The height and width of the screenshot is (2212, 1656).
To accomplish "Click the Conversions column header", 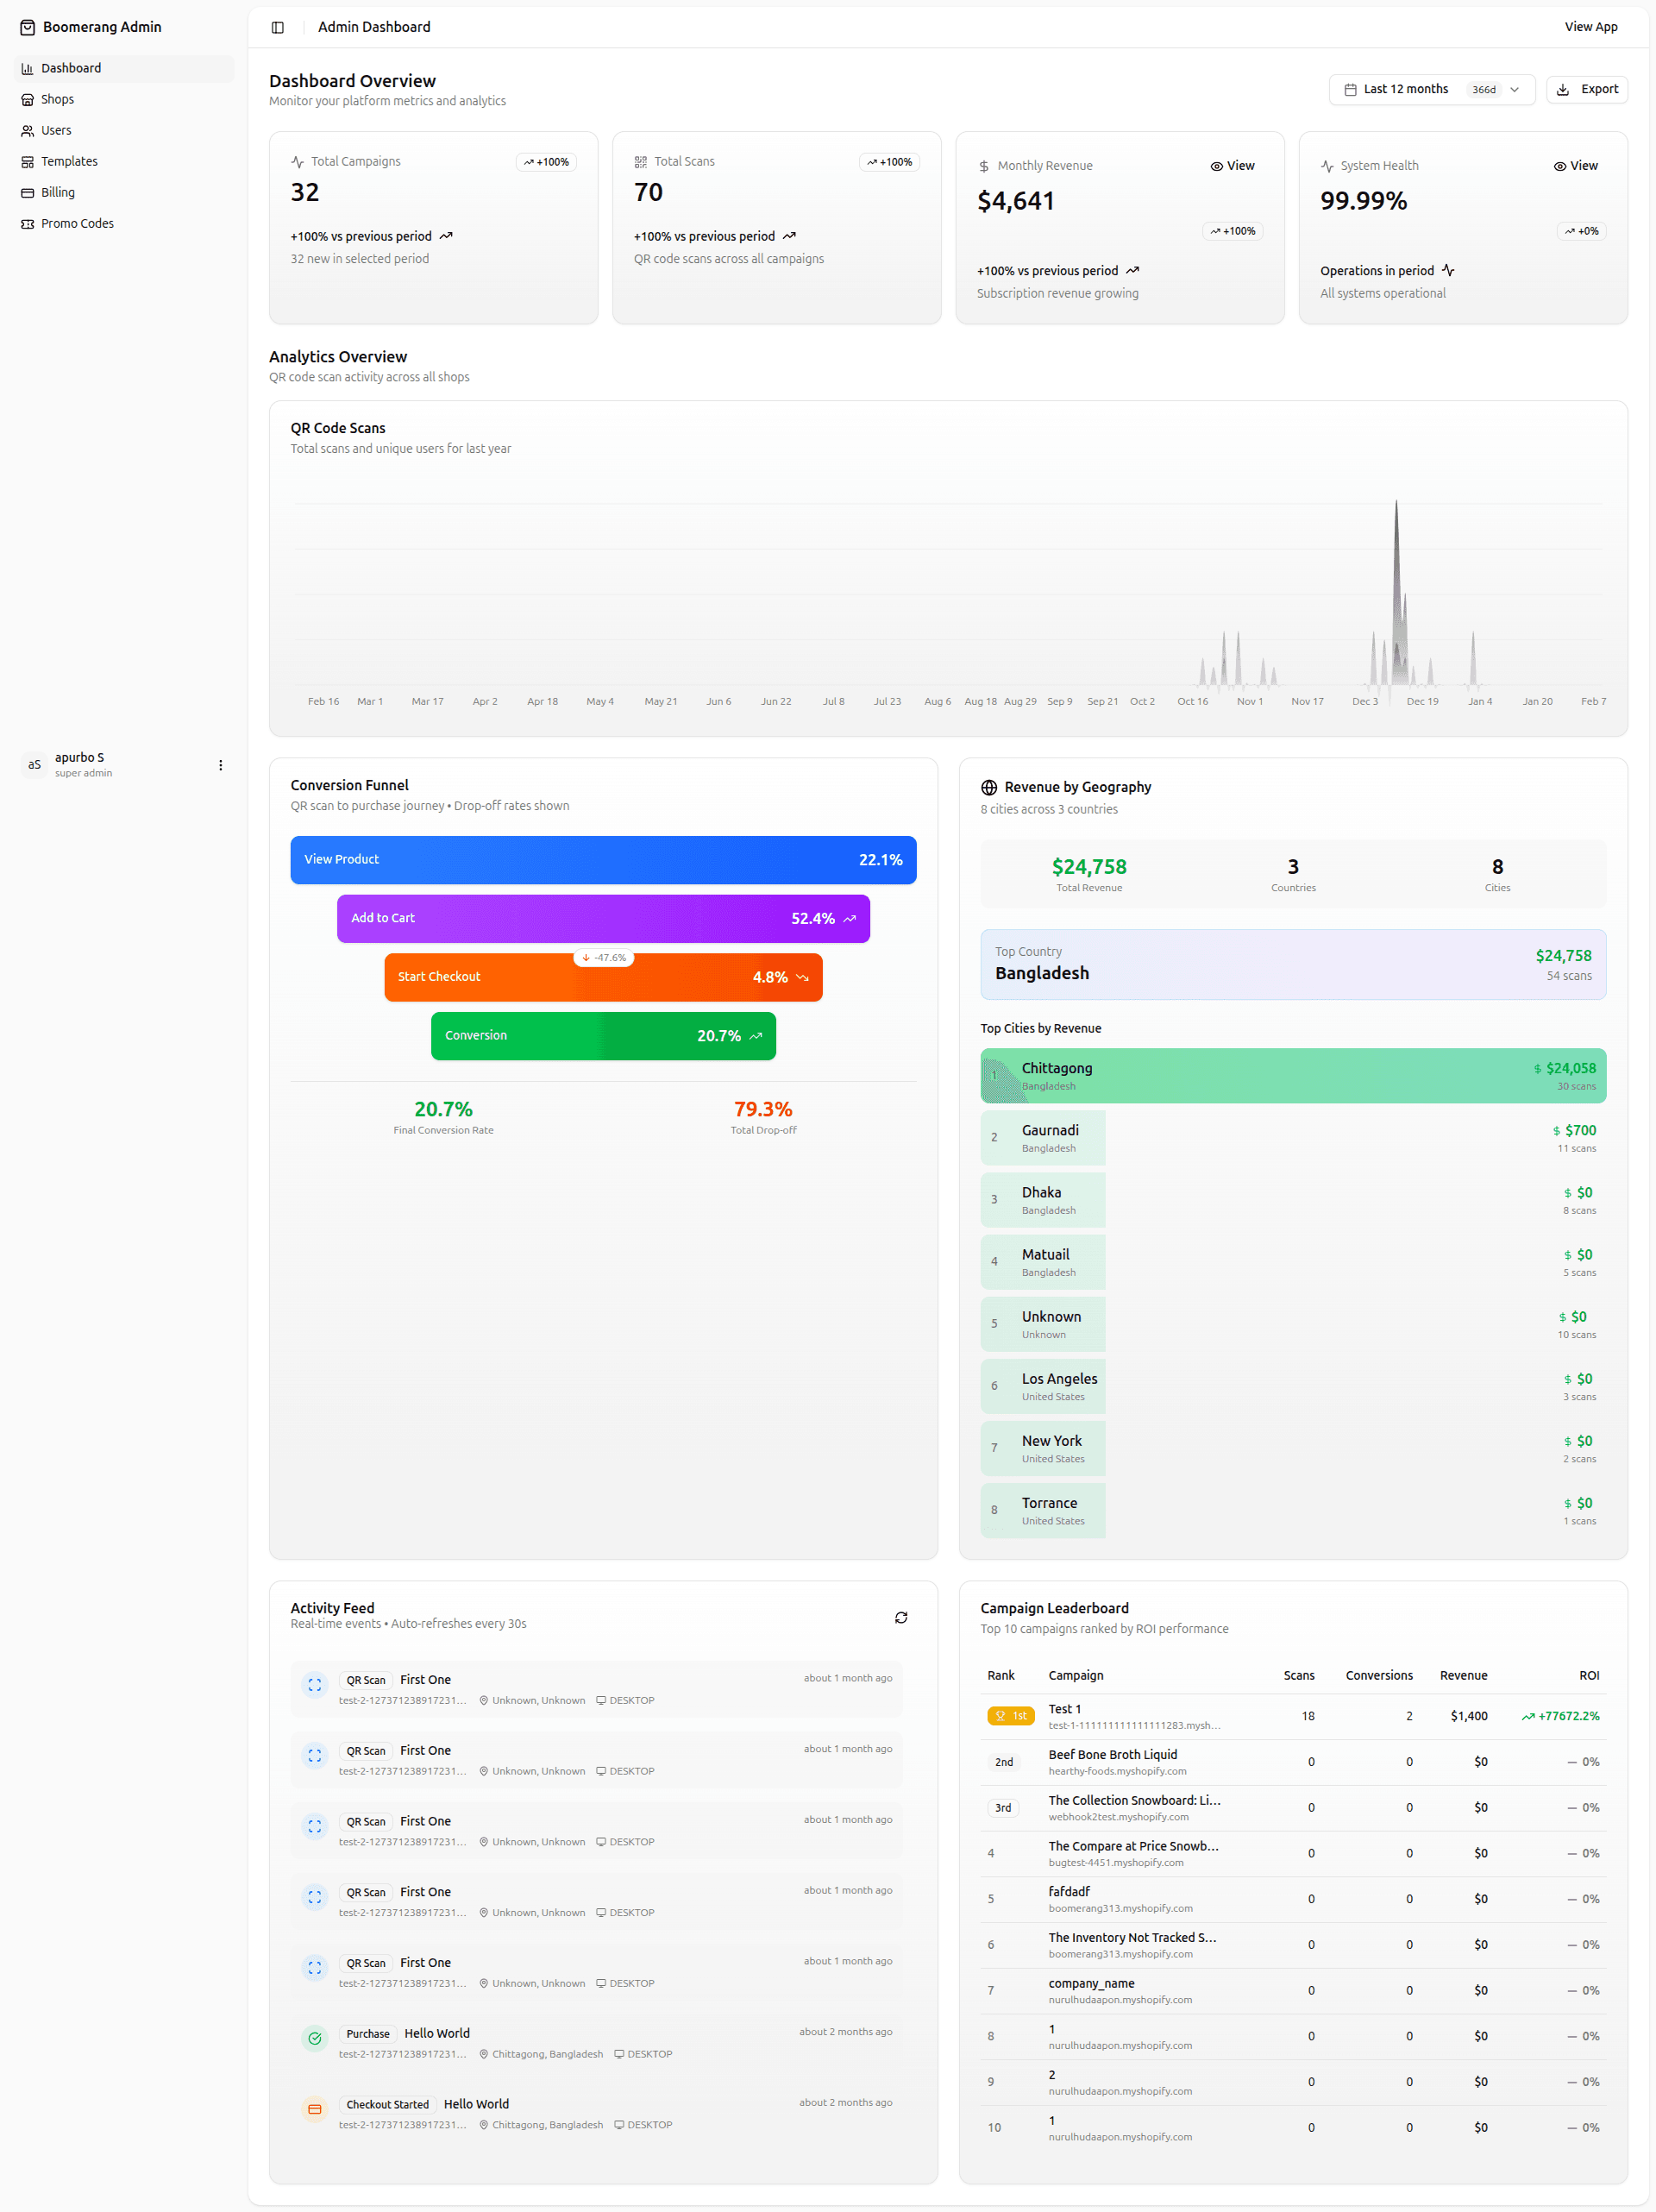I will pyautogui.click(x=1379, y=1675).
